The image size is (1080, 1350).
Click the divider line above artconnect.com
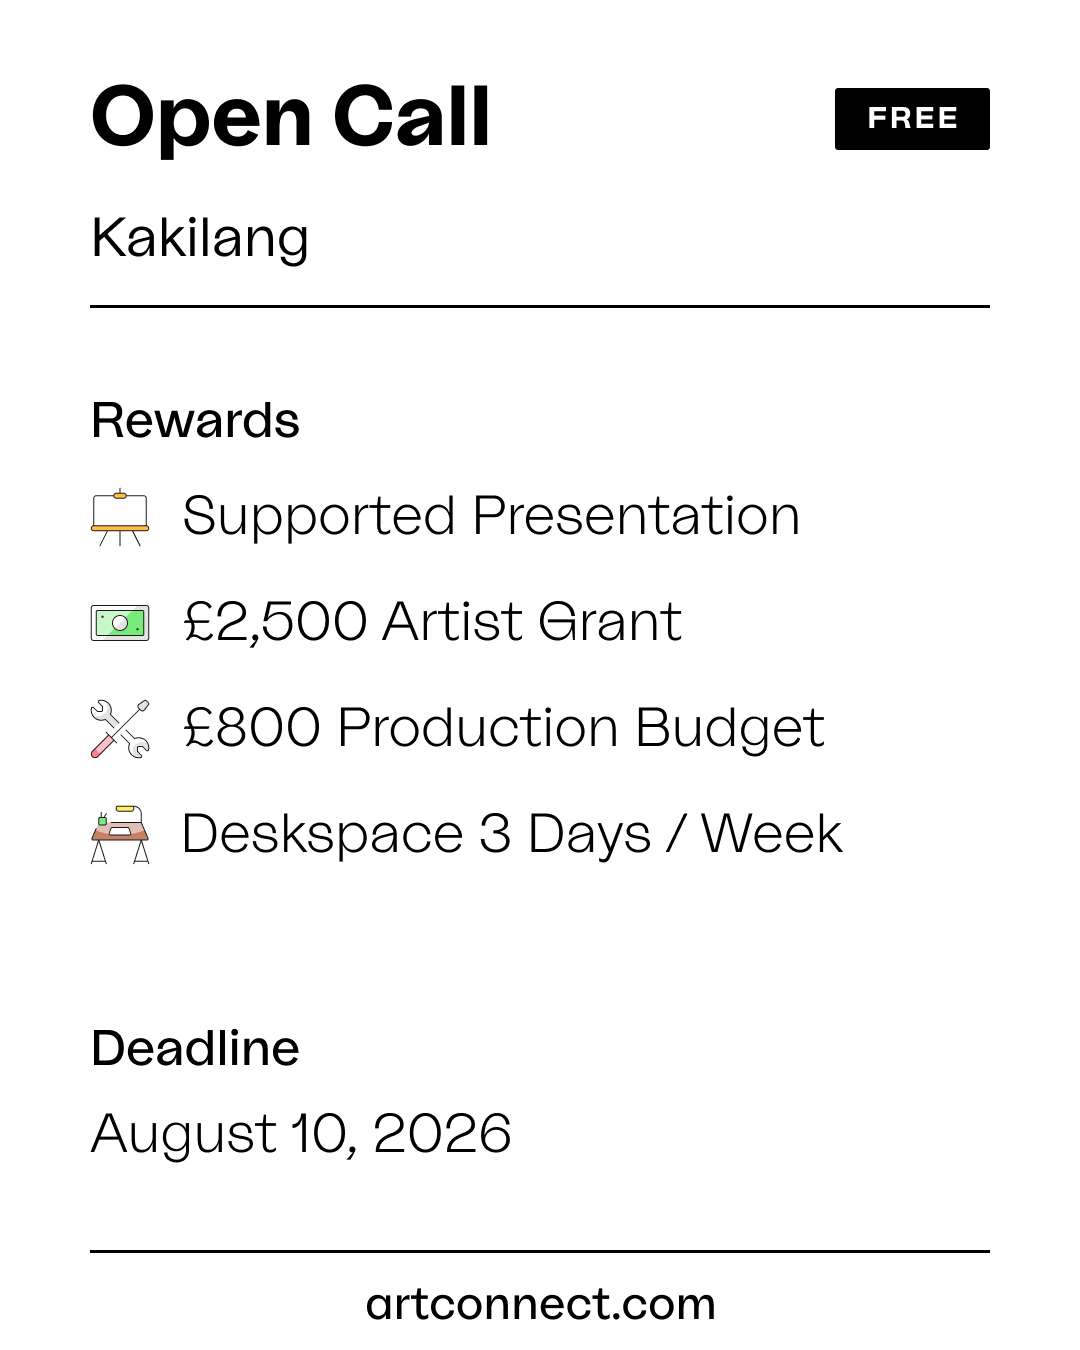coord(540,1251)
